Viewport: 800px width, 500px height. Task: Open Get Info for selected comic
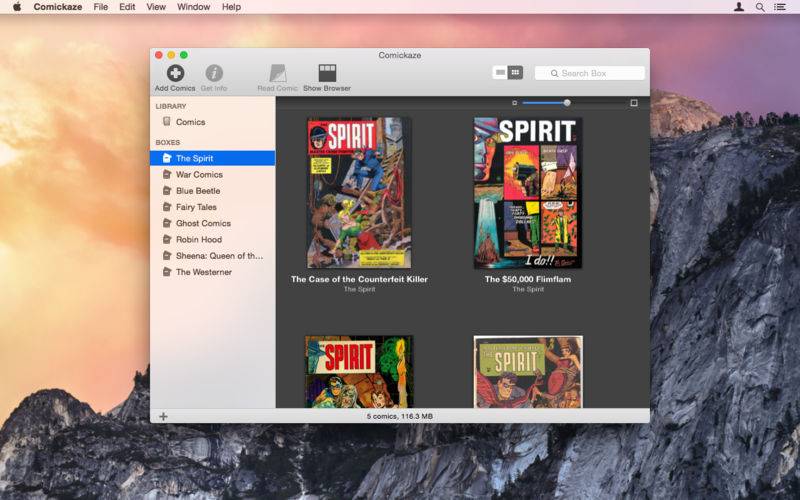pyautogui.click(x=213, y=73)
